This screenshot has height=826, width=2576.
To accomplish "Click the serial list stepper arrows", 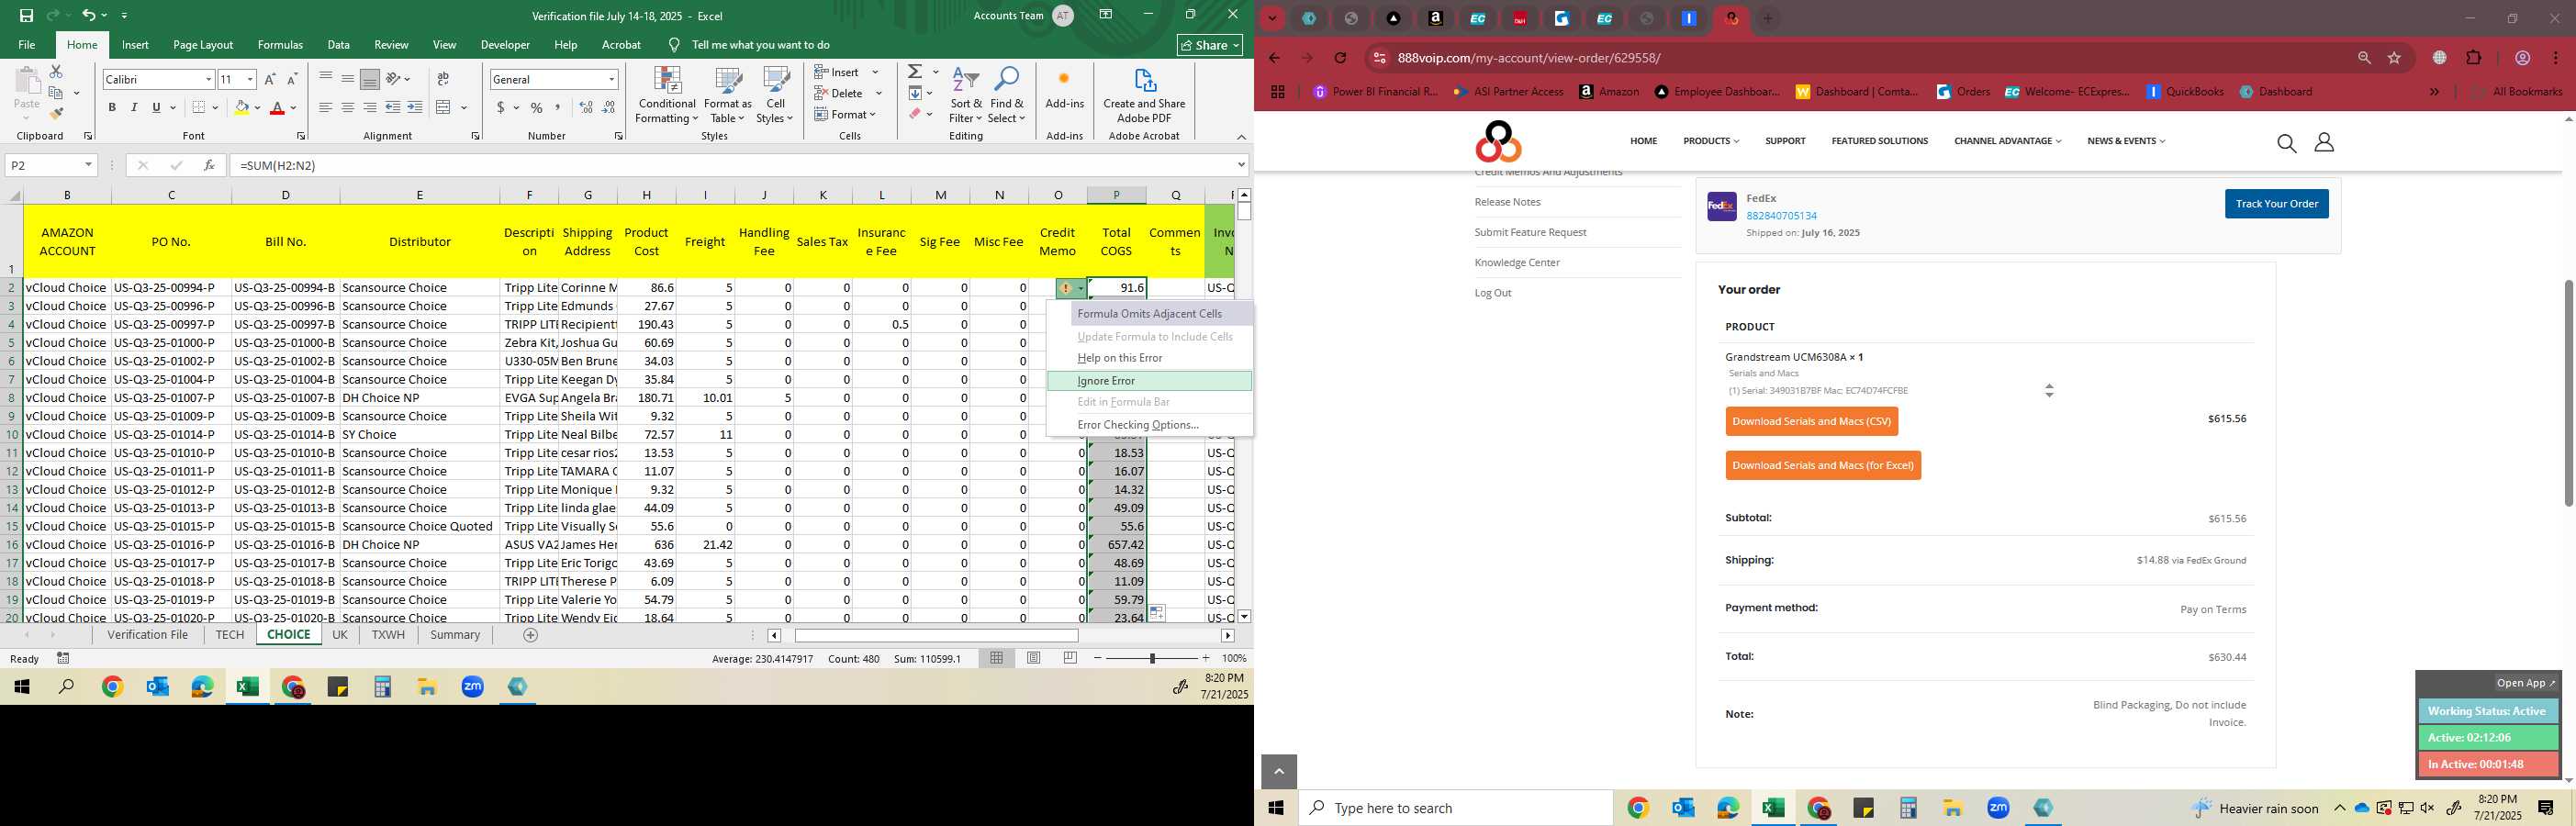I will pos(2049,391).
